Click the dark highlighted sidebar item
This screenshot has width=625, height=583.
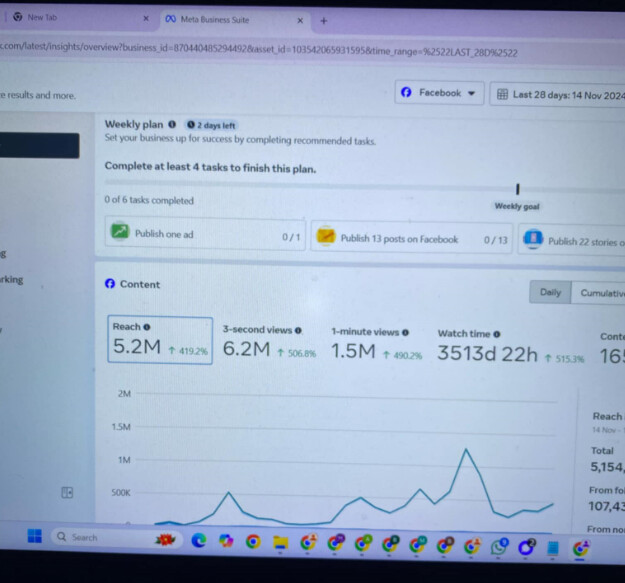39,145
